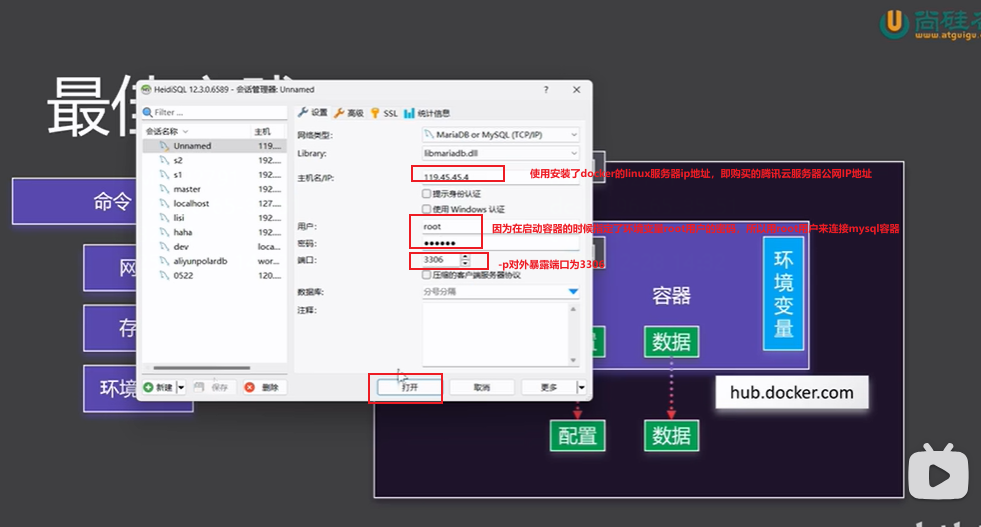Click the 容器 label on the slide
Screen dimensions: 981x527
(671, 295)
